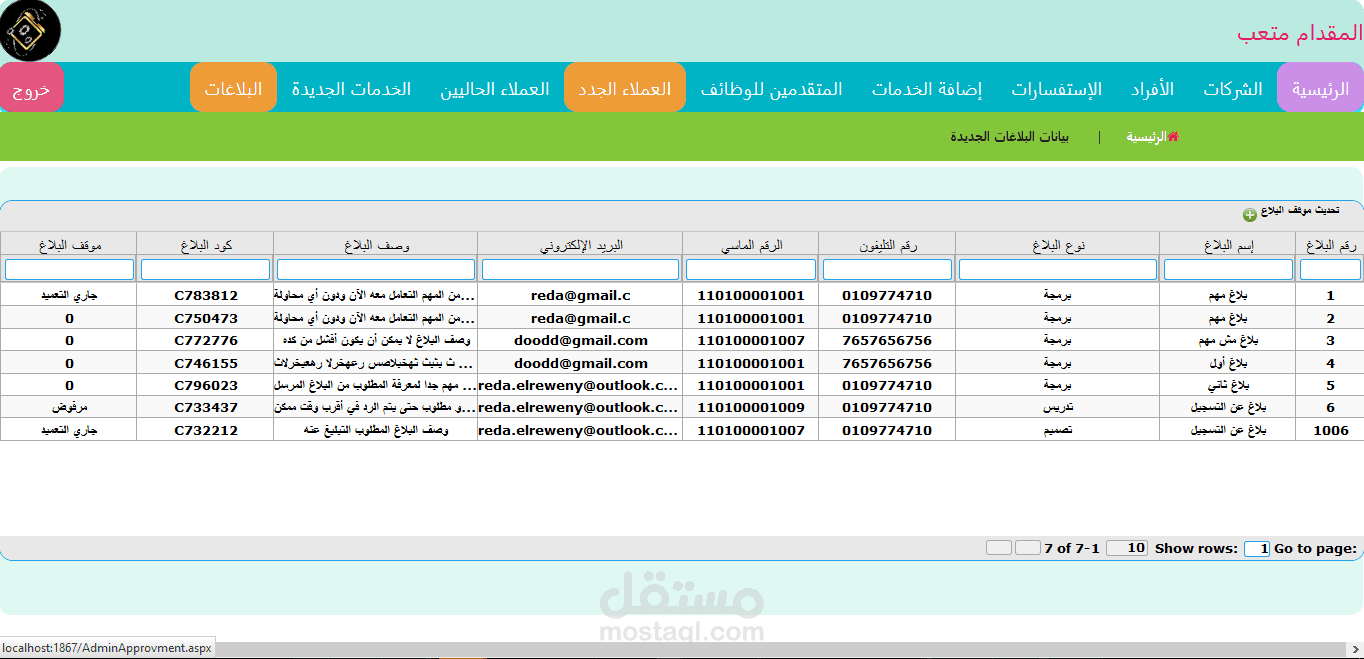This screenshot has height=659, width=1364.
Task: Click the code C772776 cell
Action: [205, 340]
